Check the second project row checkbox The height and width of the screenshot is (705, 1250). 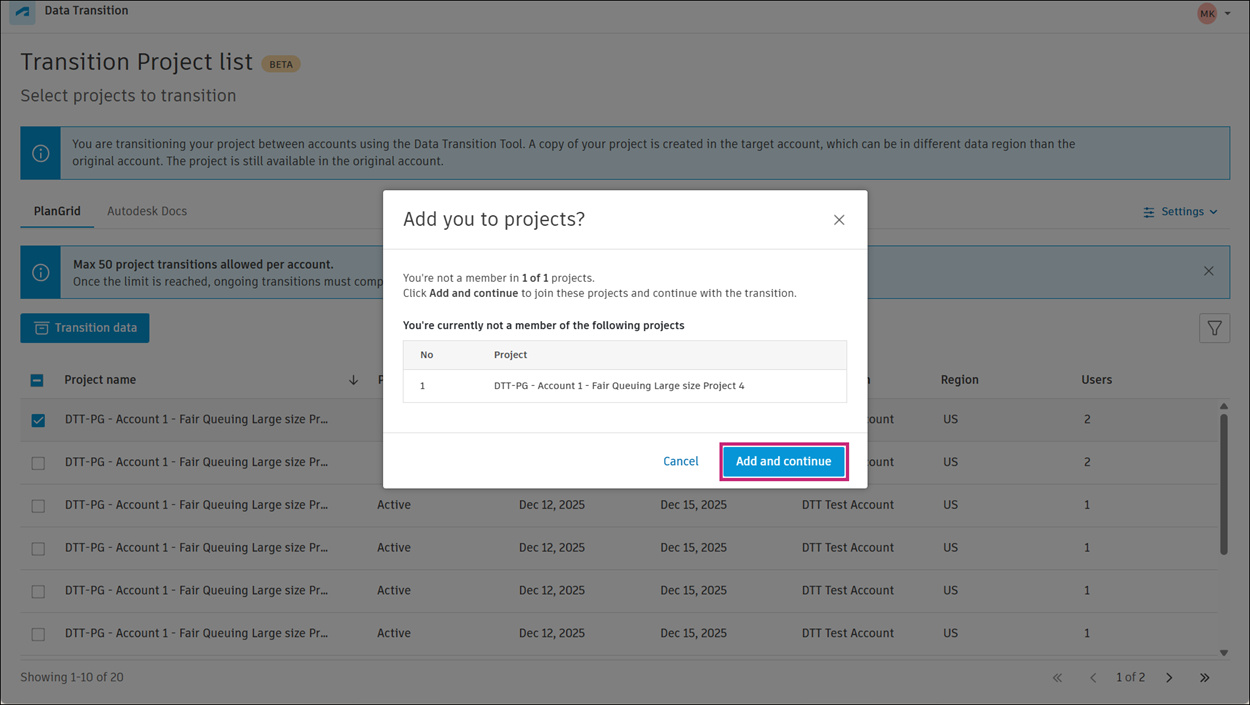click(38, 463)
